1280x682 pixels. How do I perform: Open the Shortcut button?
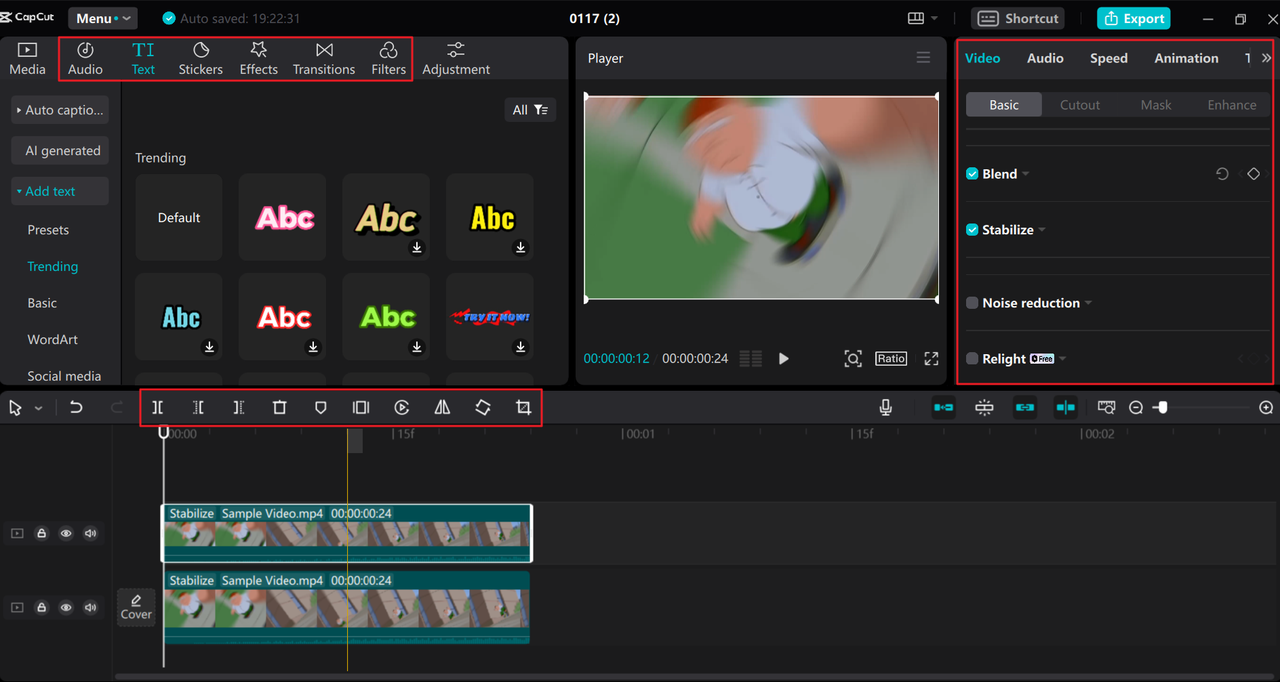pos(1018,18)
